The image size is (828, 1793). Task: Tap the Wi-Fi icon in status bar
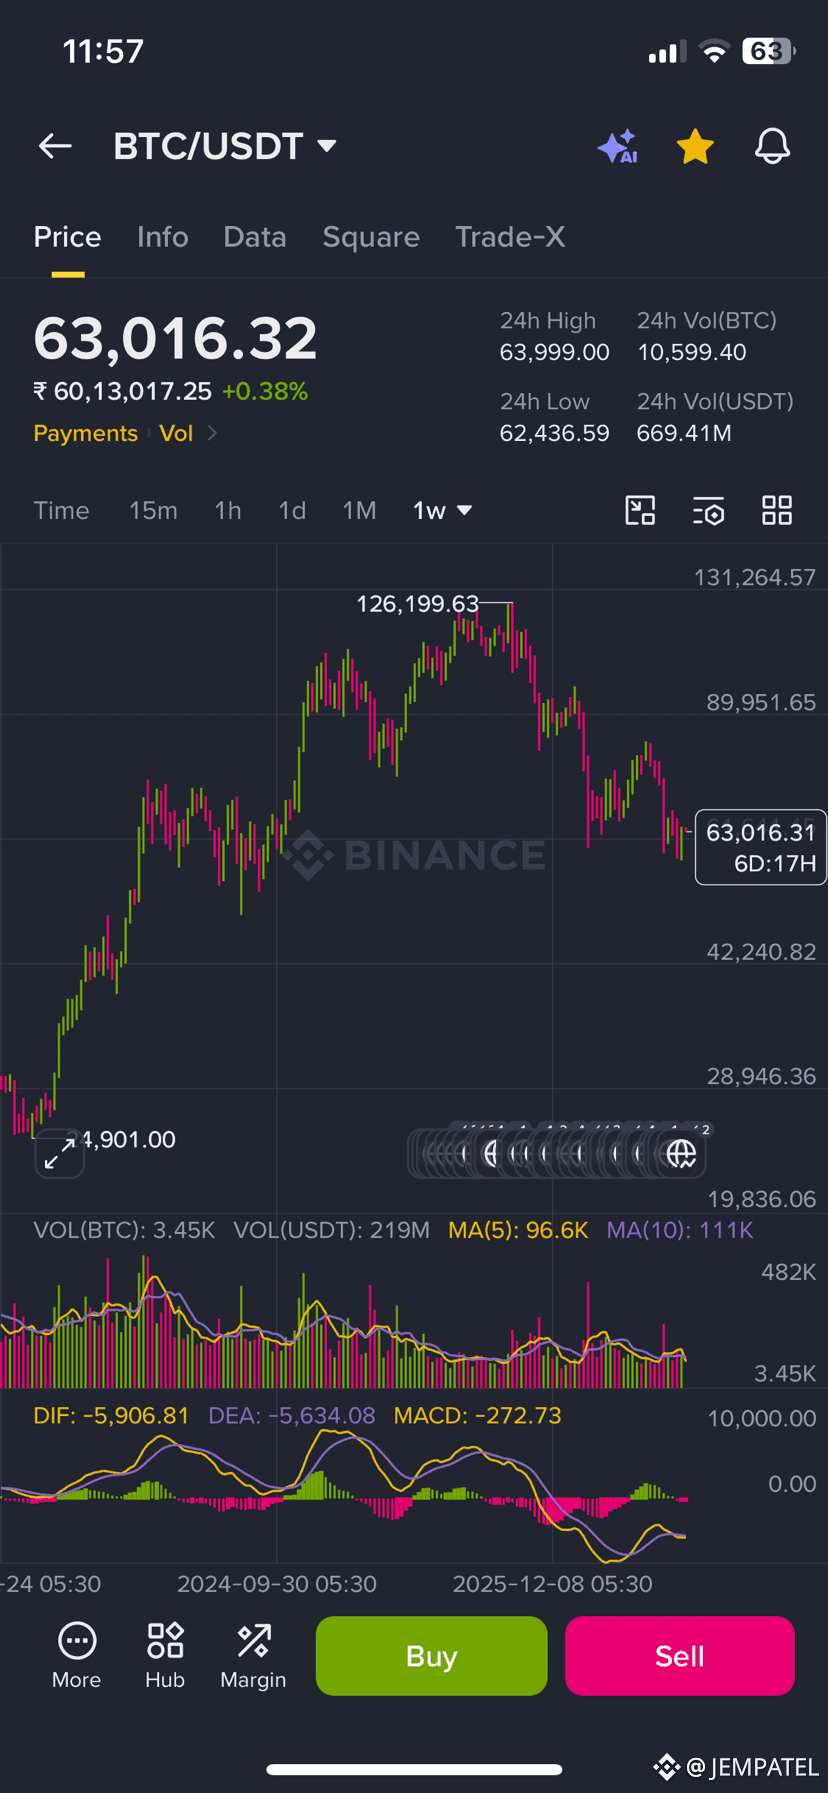pos(714,52)
